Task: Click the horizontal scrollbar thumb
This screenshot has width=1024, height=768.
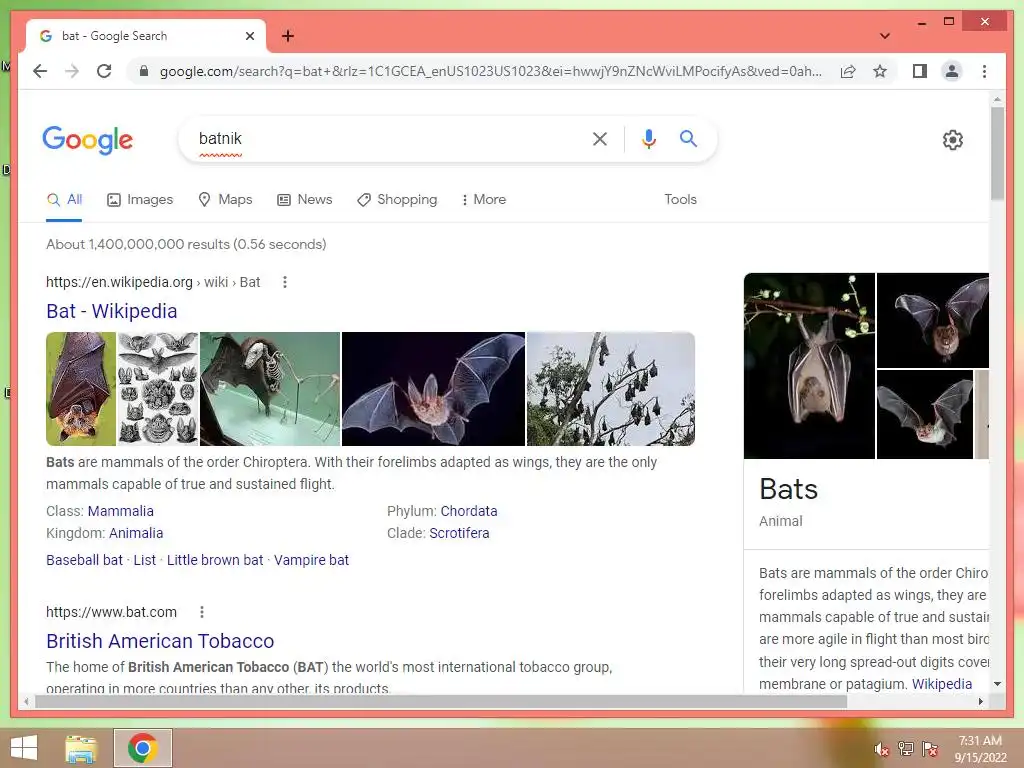Action: [x=441, y=701]
